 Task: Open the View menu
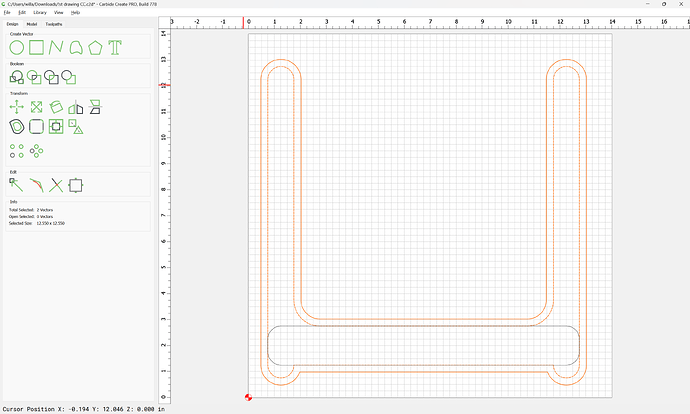(59, 13)
